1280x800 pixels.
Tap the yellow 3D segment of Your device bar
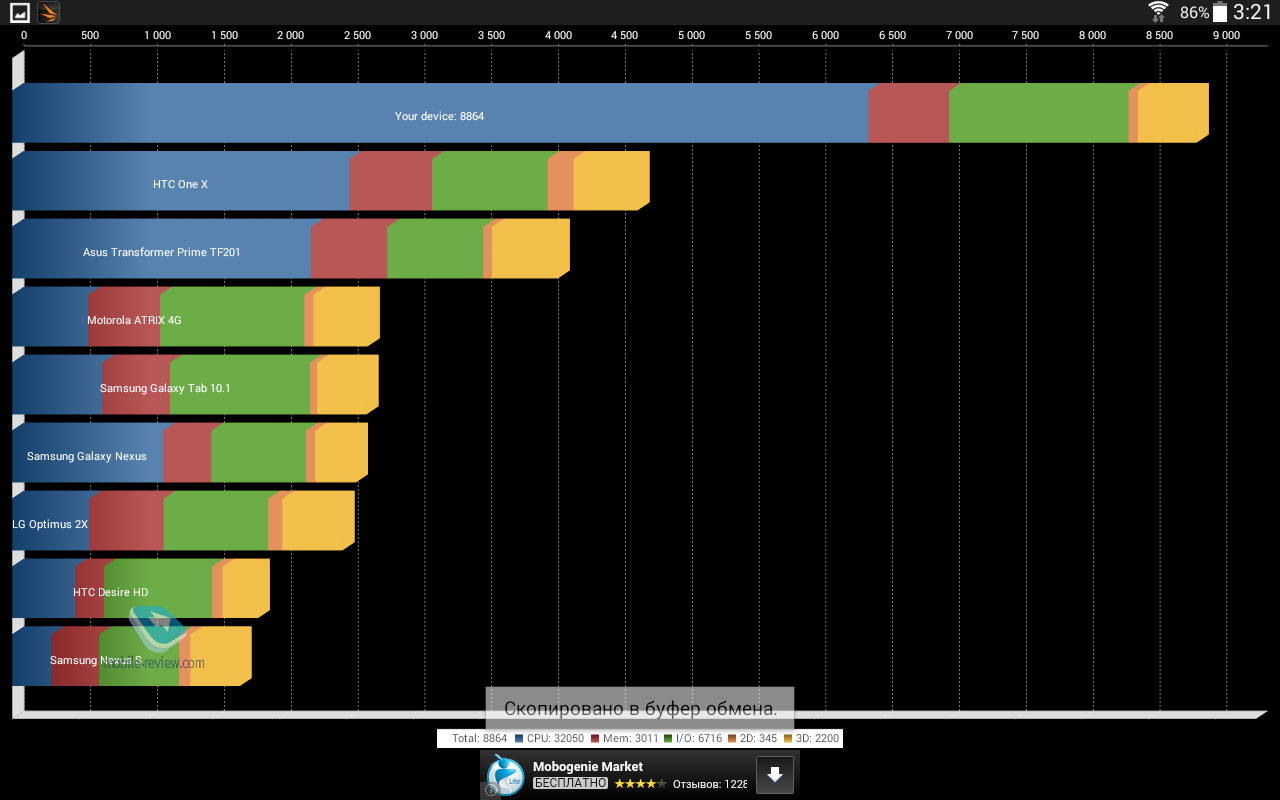coord(1172,114)
